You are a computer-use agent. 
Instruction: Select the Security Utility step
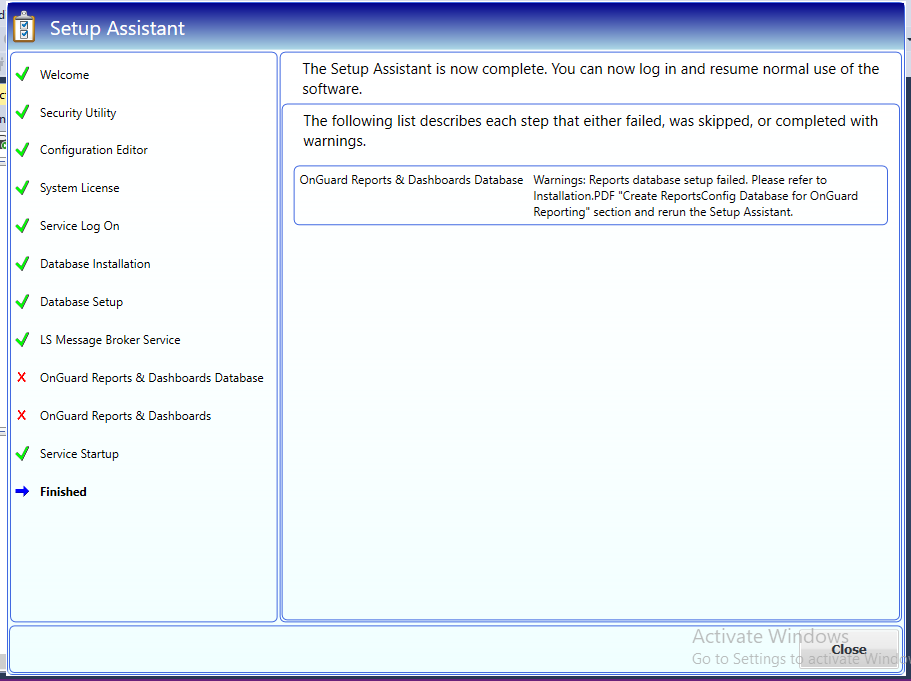tap(78, 113)
